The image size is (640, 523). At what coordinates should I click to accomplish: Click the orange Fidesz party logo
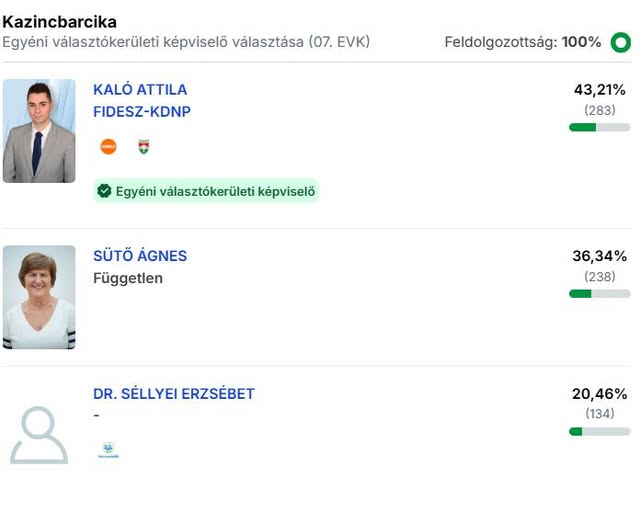(108, 147)
